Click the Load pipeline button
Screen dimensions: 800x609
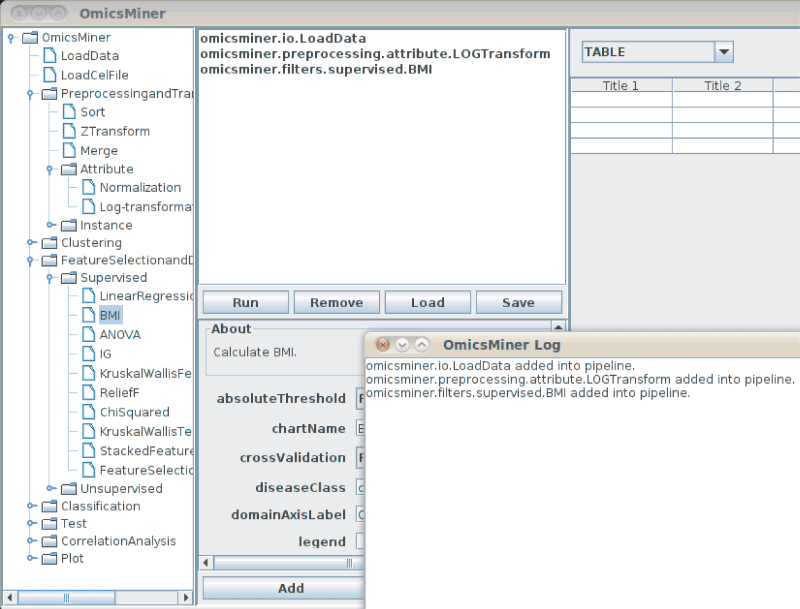(428, 302)
